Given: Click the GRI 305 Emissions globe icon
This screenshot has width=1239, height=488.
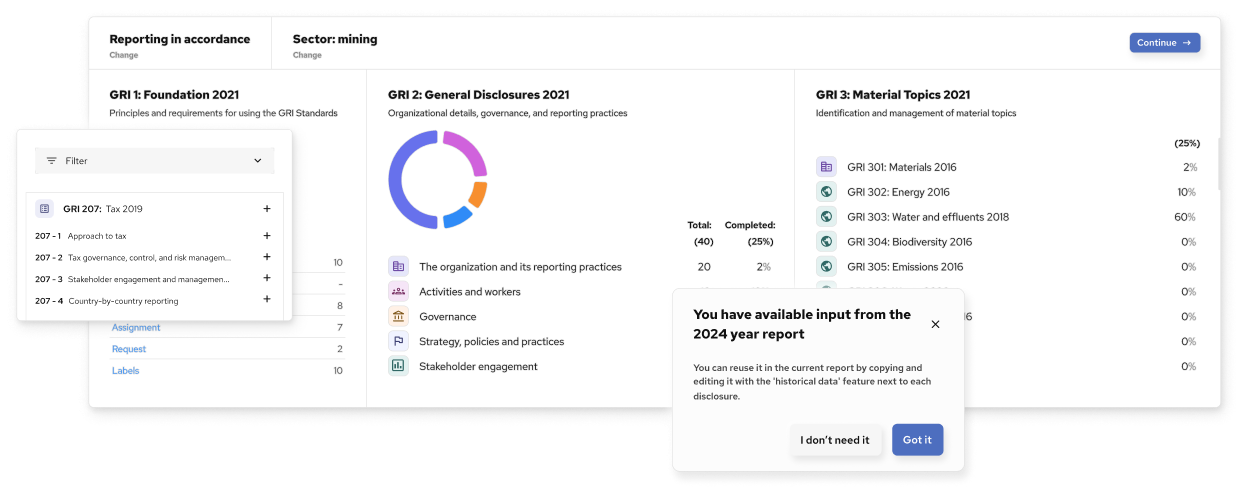Looking at the screenshot, I should [826, 267].
